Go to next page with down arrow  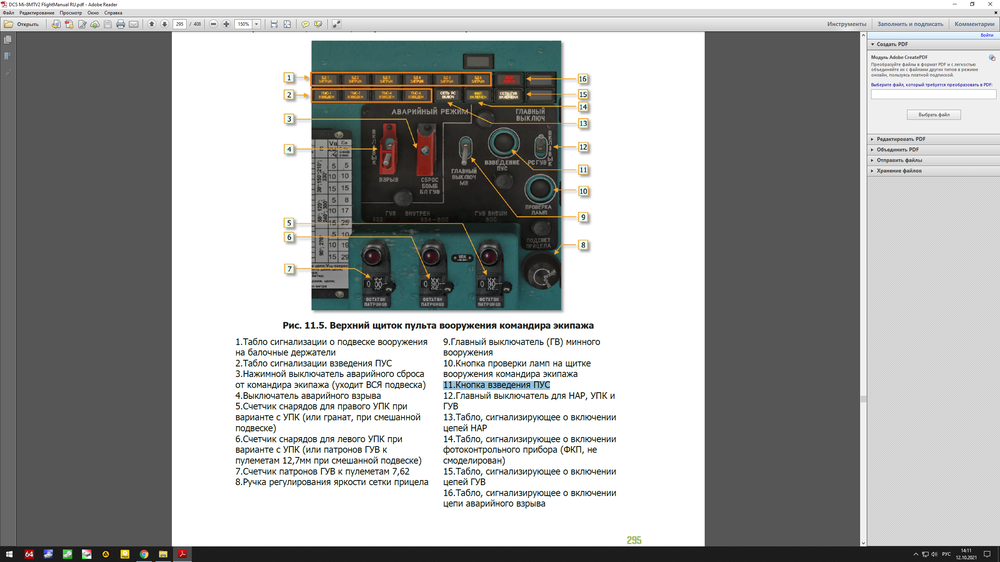click(165, 24)
